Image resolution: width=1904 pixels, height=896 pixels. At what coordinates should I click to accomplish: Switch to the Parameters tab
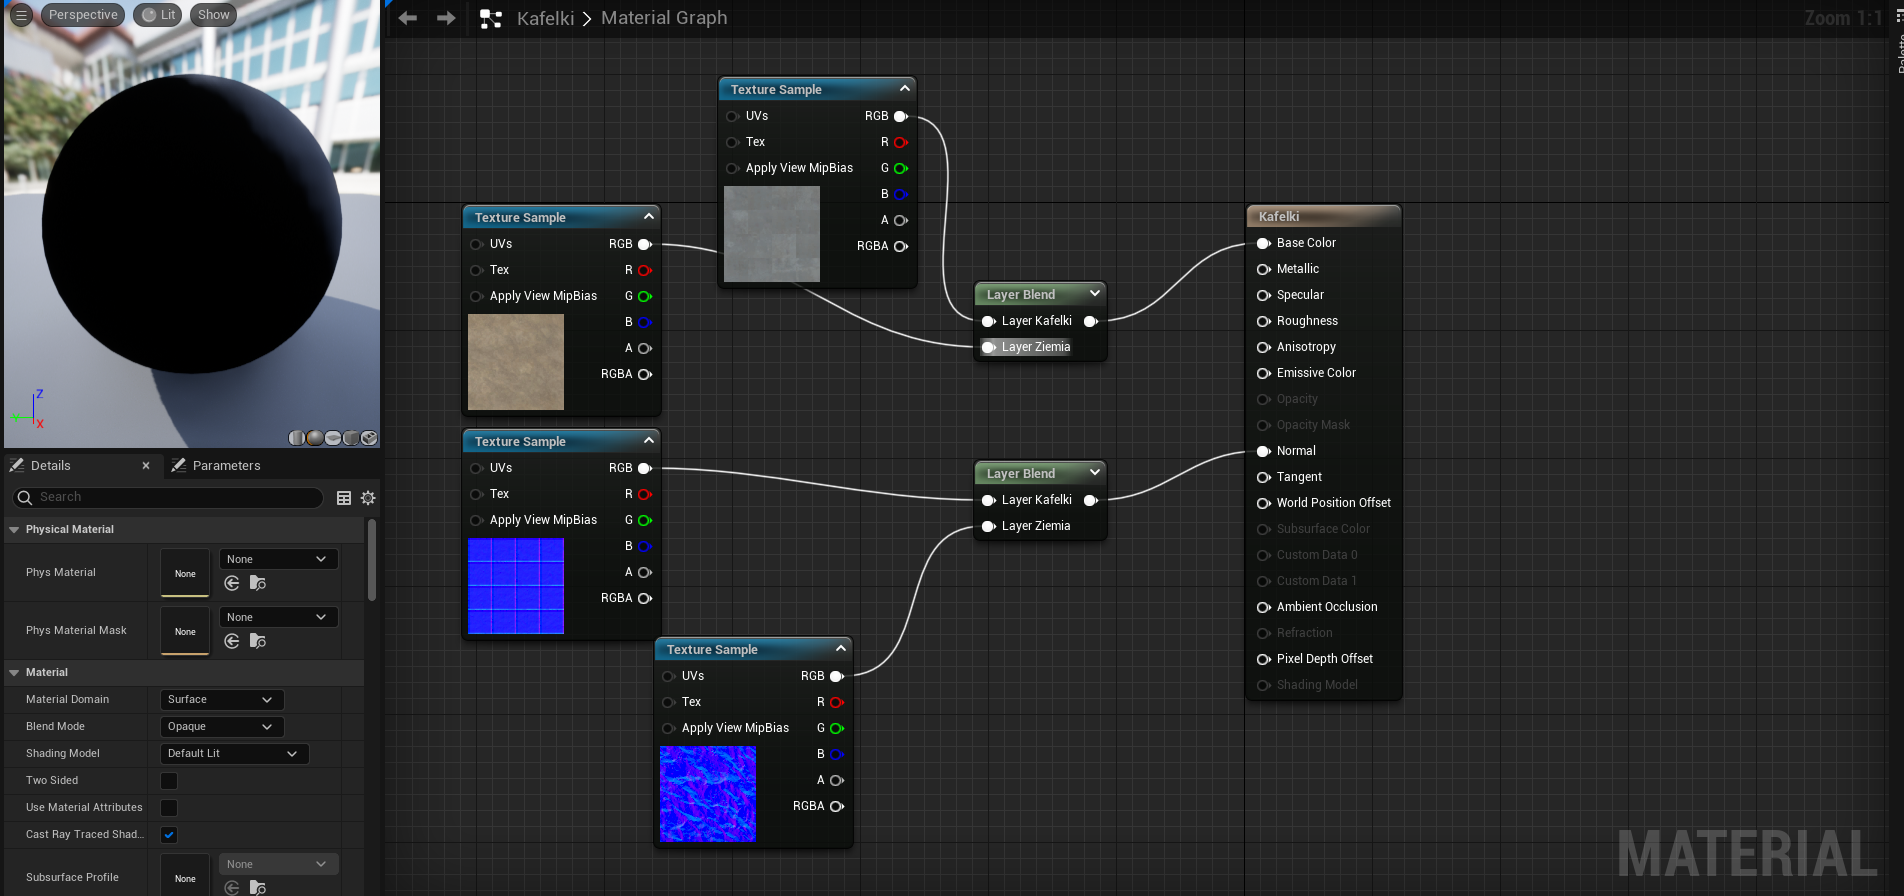tap(225, 466)
